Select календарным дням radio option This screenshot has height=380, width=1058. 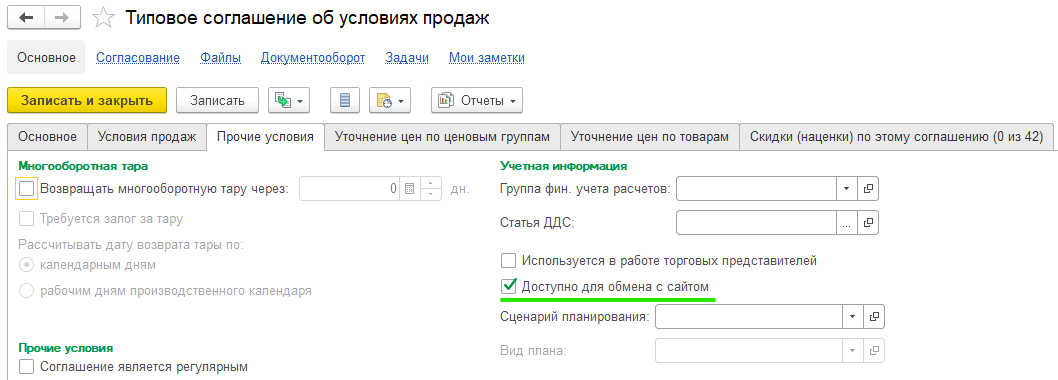pos(26,265)
